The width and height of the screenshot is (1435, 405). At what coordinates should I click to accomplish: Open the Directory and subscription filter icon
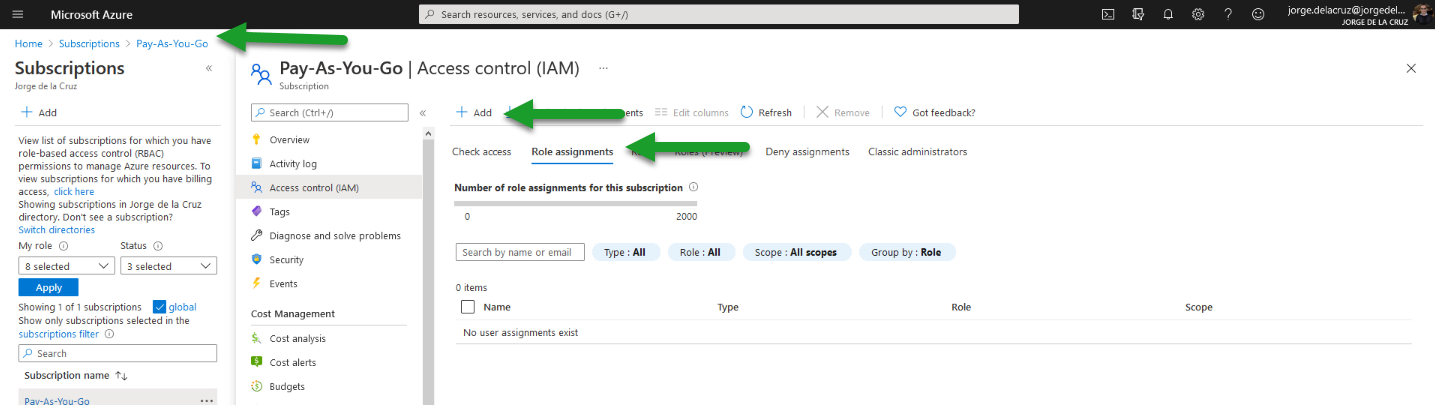click(x=1138, y=14)
